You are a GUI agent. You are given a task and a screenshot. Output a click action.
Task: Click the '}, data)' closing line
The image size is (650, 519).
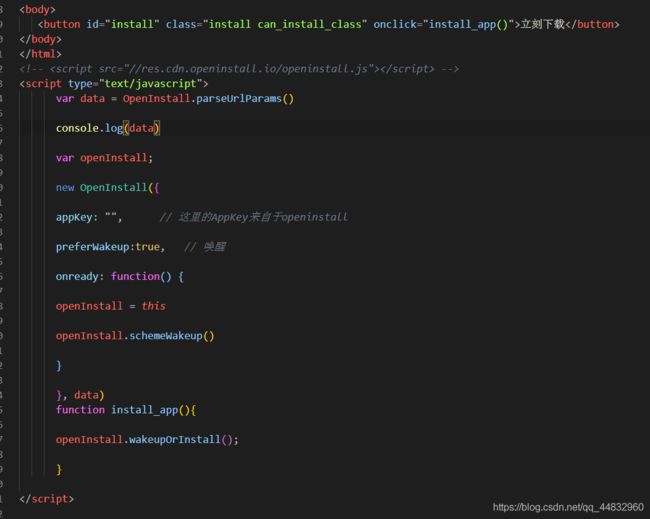click(x=80, y=395)
